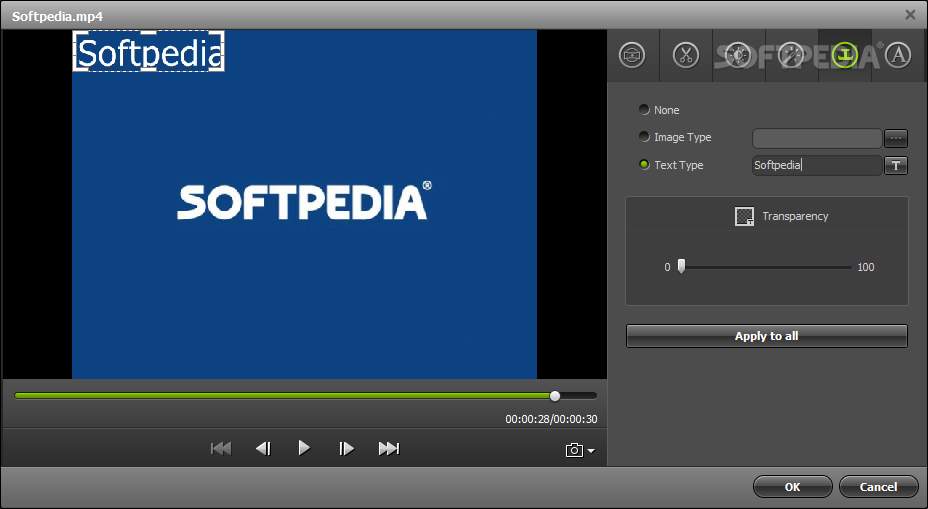Confirm with the OK button
This screenshot has height=509, width=928.
coord(792,487)
